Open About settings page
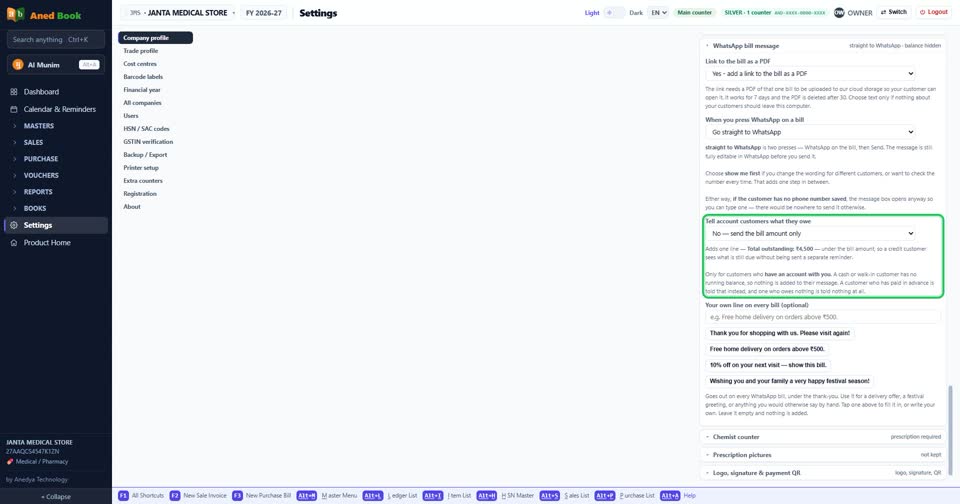The height and width of the screenshot is (504, 960). pos(156,207)
